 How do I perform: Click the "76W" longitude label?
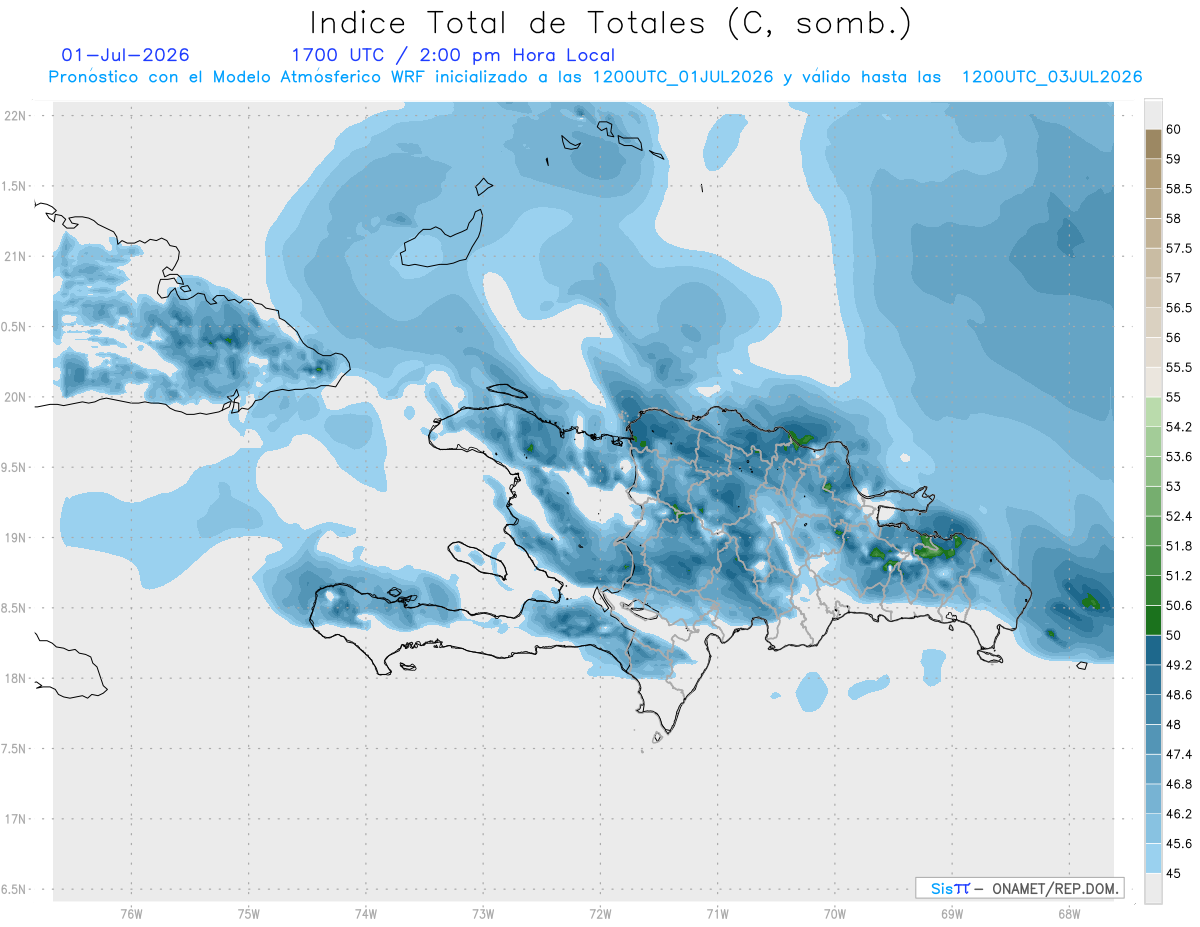click(x=131, y=913)
